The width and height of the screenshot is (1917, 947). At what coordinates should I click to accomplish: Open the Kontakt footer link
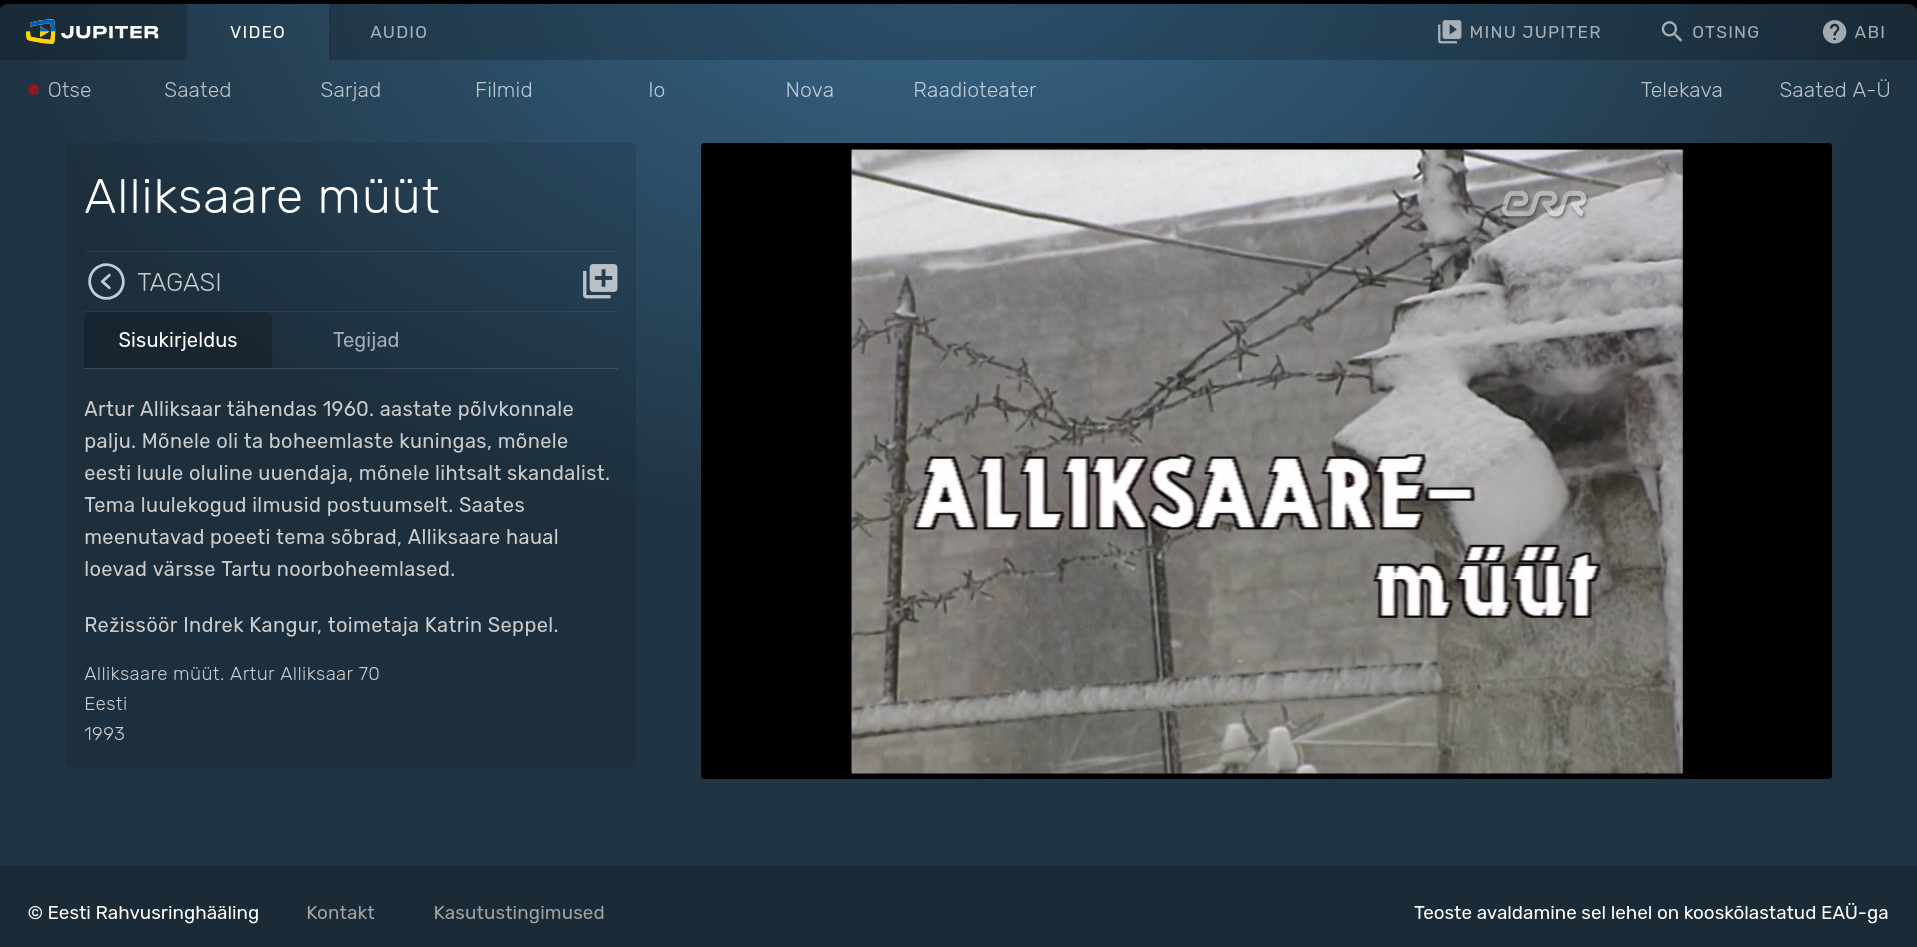(x=340, y=913)
